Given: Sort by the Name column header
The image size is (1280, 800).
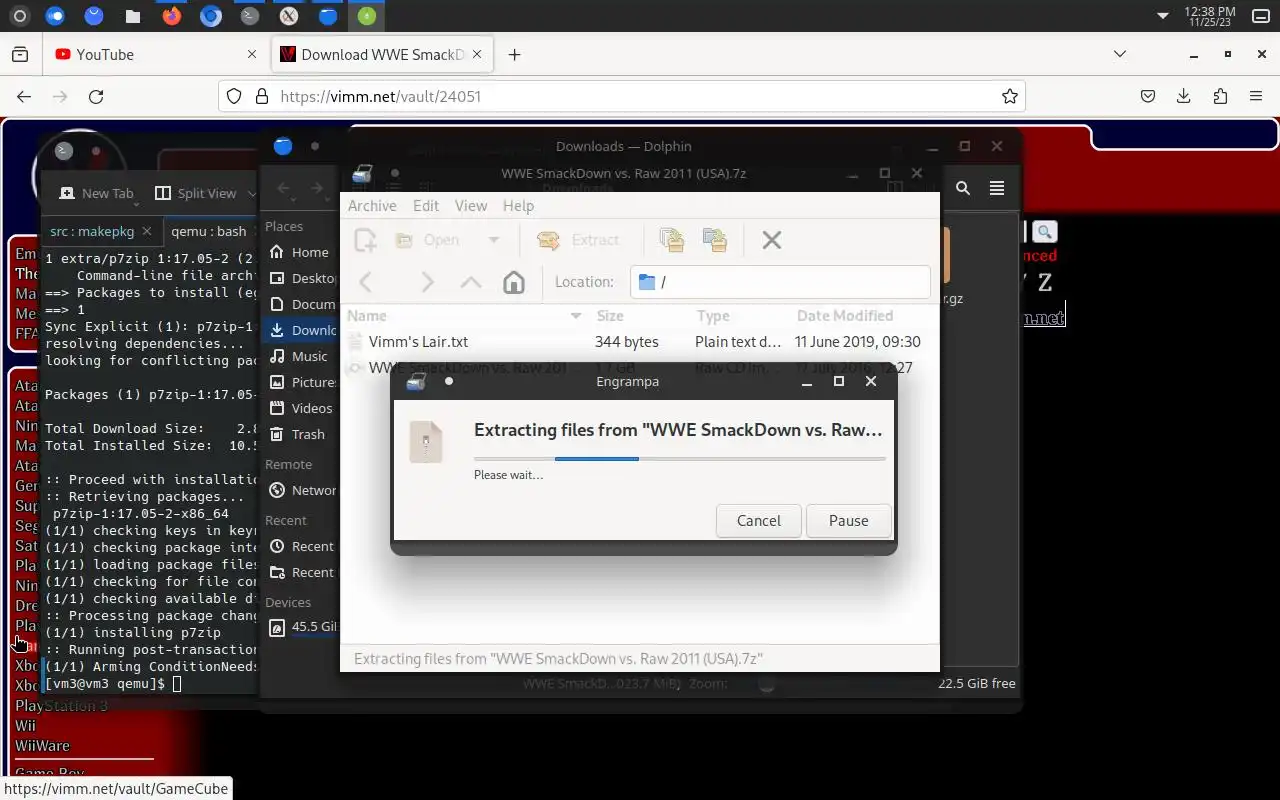Looking at the screenshot, I should (465, 316).
